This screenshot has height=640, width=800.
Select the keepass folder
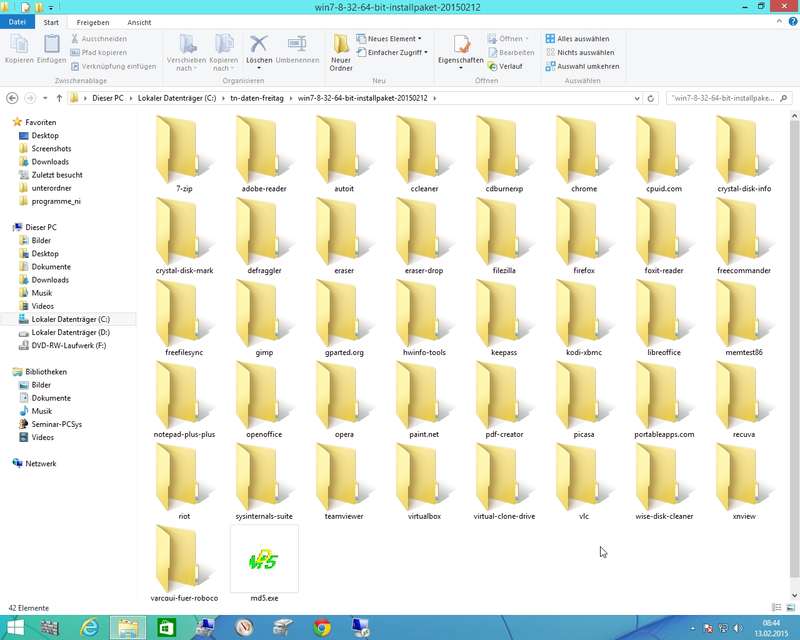coord(504,318)
